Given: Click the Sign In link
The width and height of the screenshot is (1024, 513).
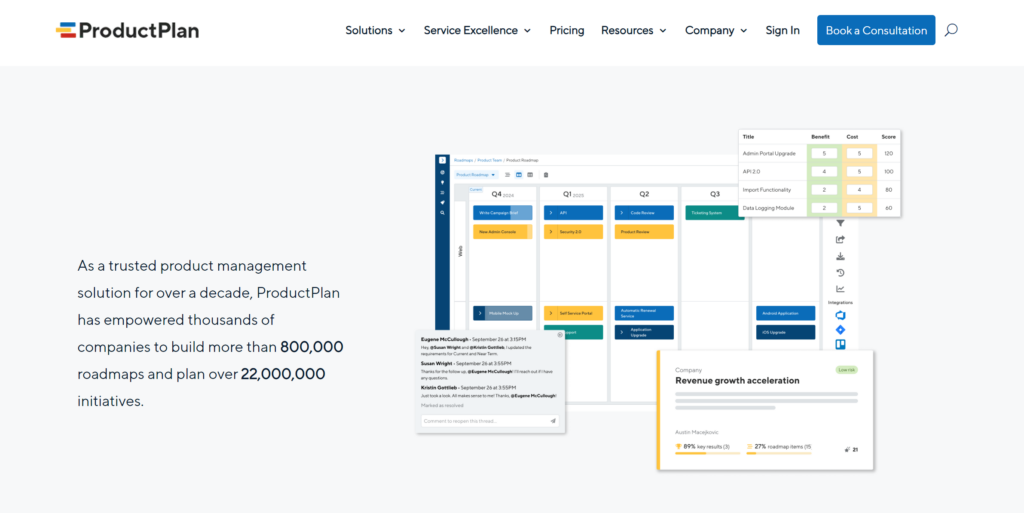Looking at the screenshot, I should point(782,30).
